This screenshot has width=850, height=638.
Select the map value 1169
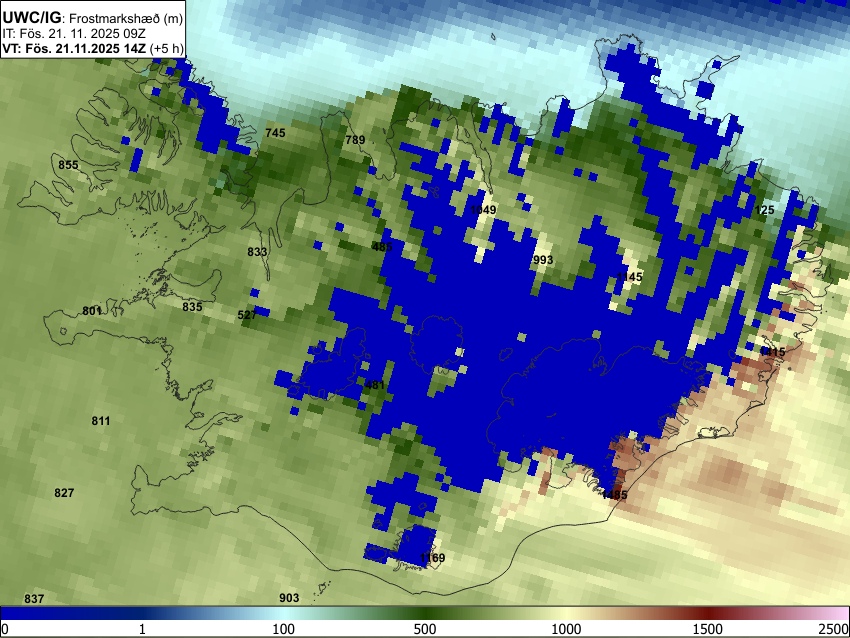[432, 558]
